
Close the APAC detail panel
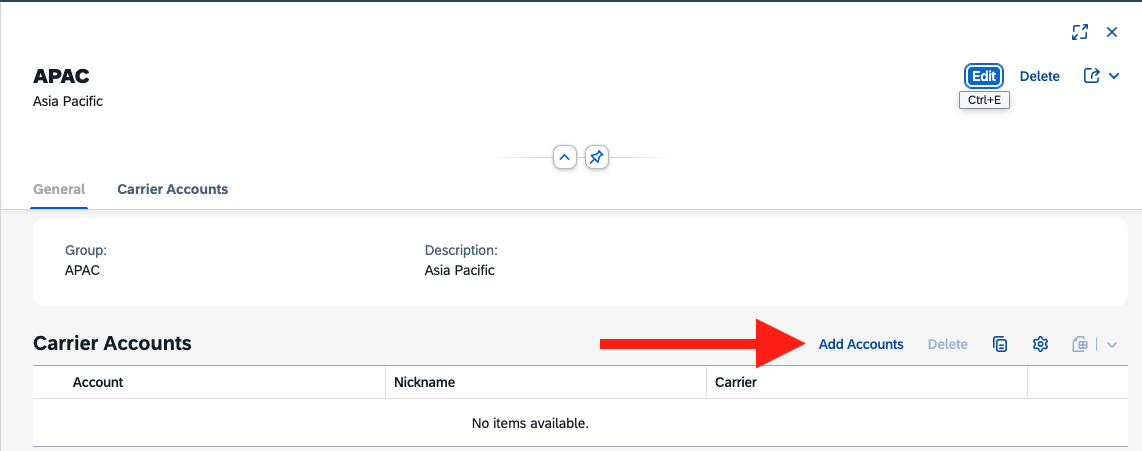point(1111,32)
